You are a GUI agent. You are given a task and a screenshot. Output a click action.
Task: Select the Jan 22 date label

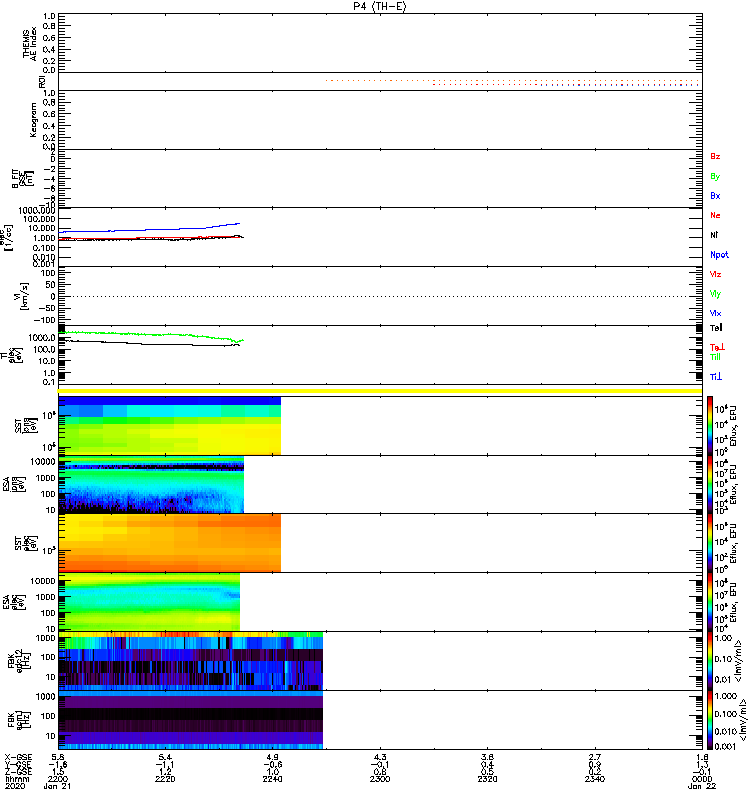(702, 786)
